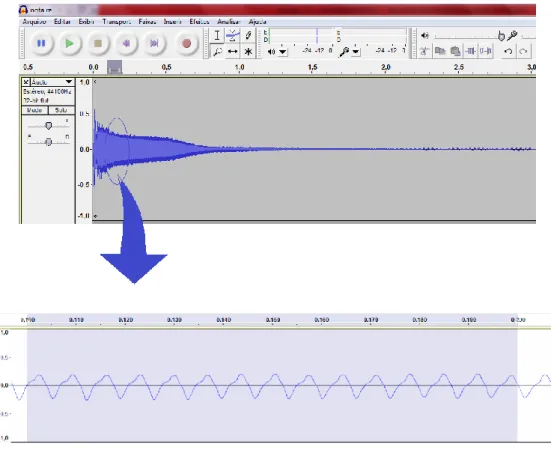This screenshot has height=453, width=551.
Task: Open the Faixas menu
Action: [147, 22]
